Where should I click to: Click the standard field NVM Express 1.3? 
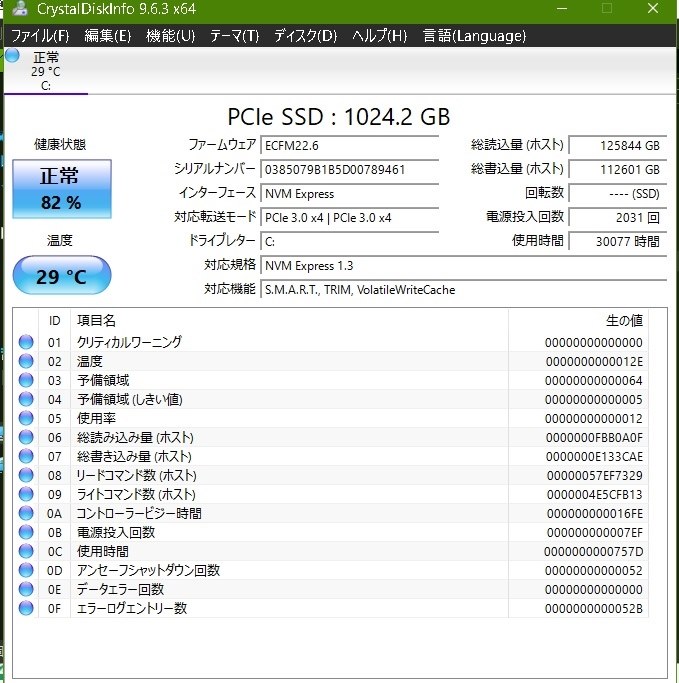point(463,265)
